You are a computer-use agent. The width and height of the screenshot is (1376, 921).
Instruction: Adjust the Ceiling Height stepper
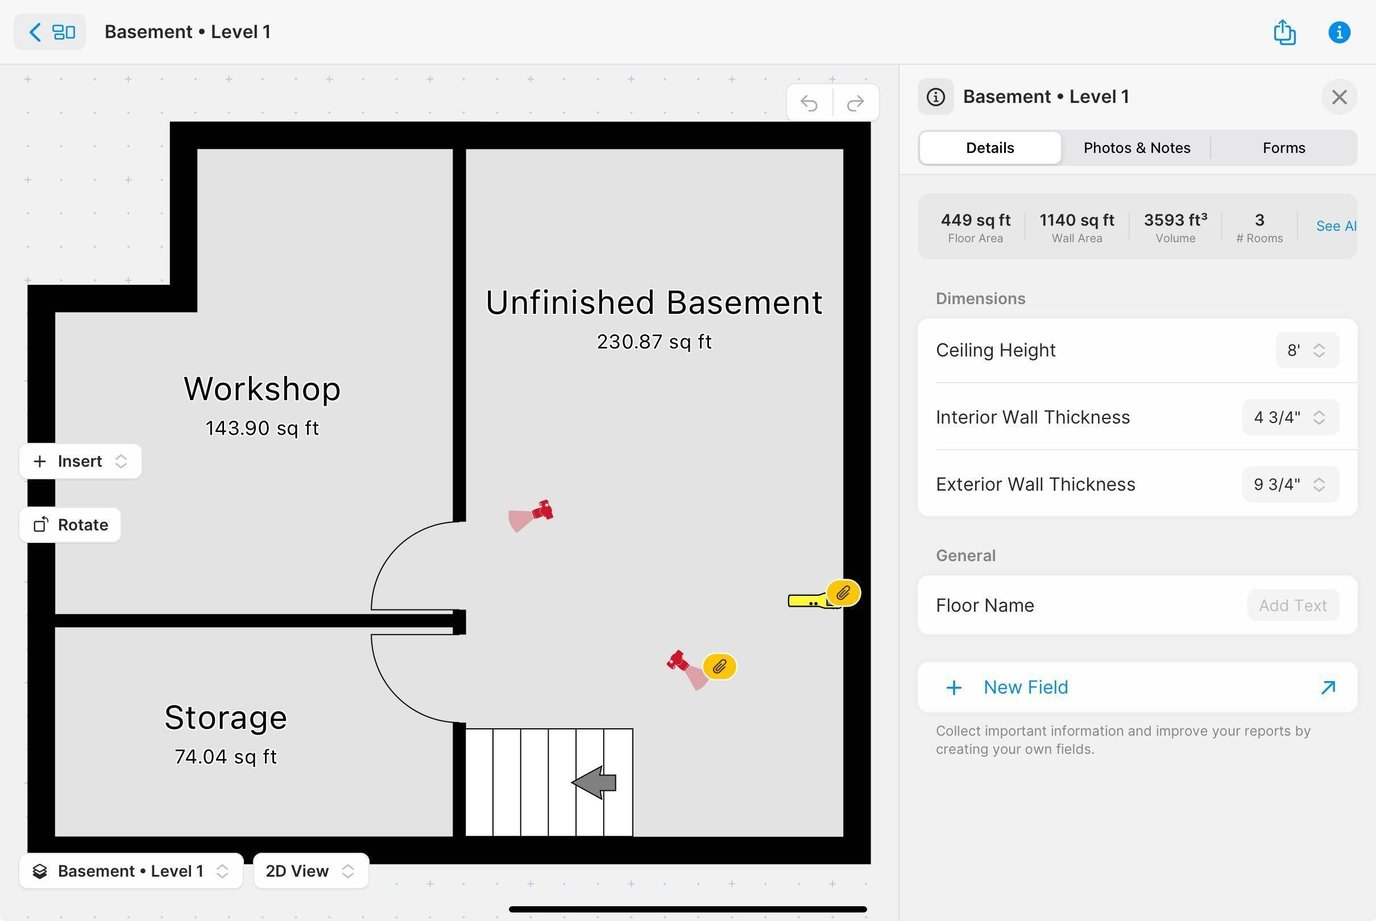click(x=1306, y=351)
